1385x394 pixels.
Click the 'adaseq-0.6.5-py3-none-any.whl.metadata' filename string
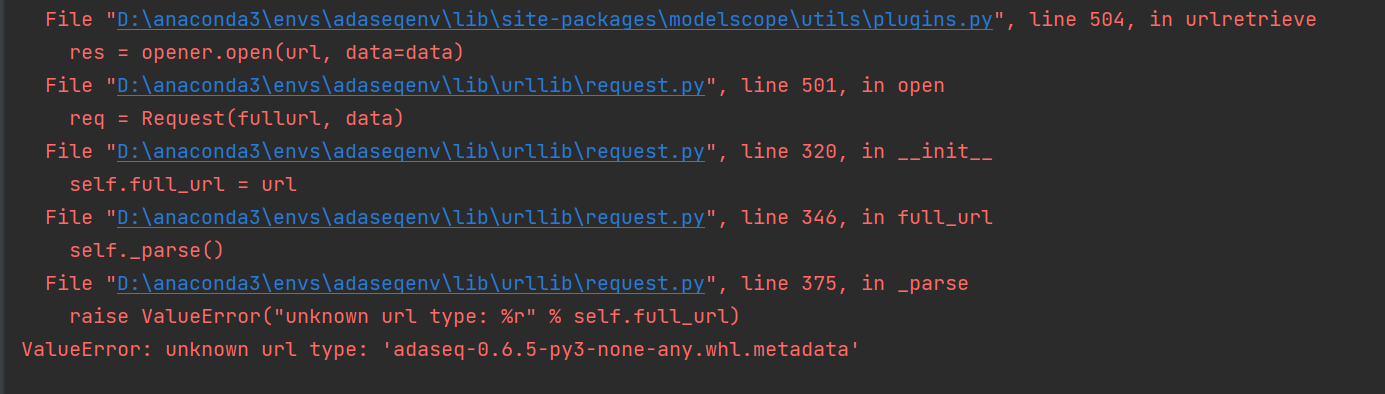click(621, 350)
